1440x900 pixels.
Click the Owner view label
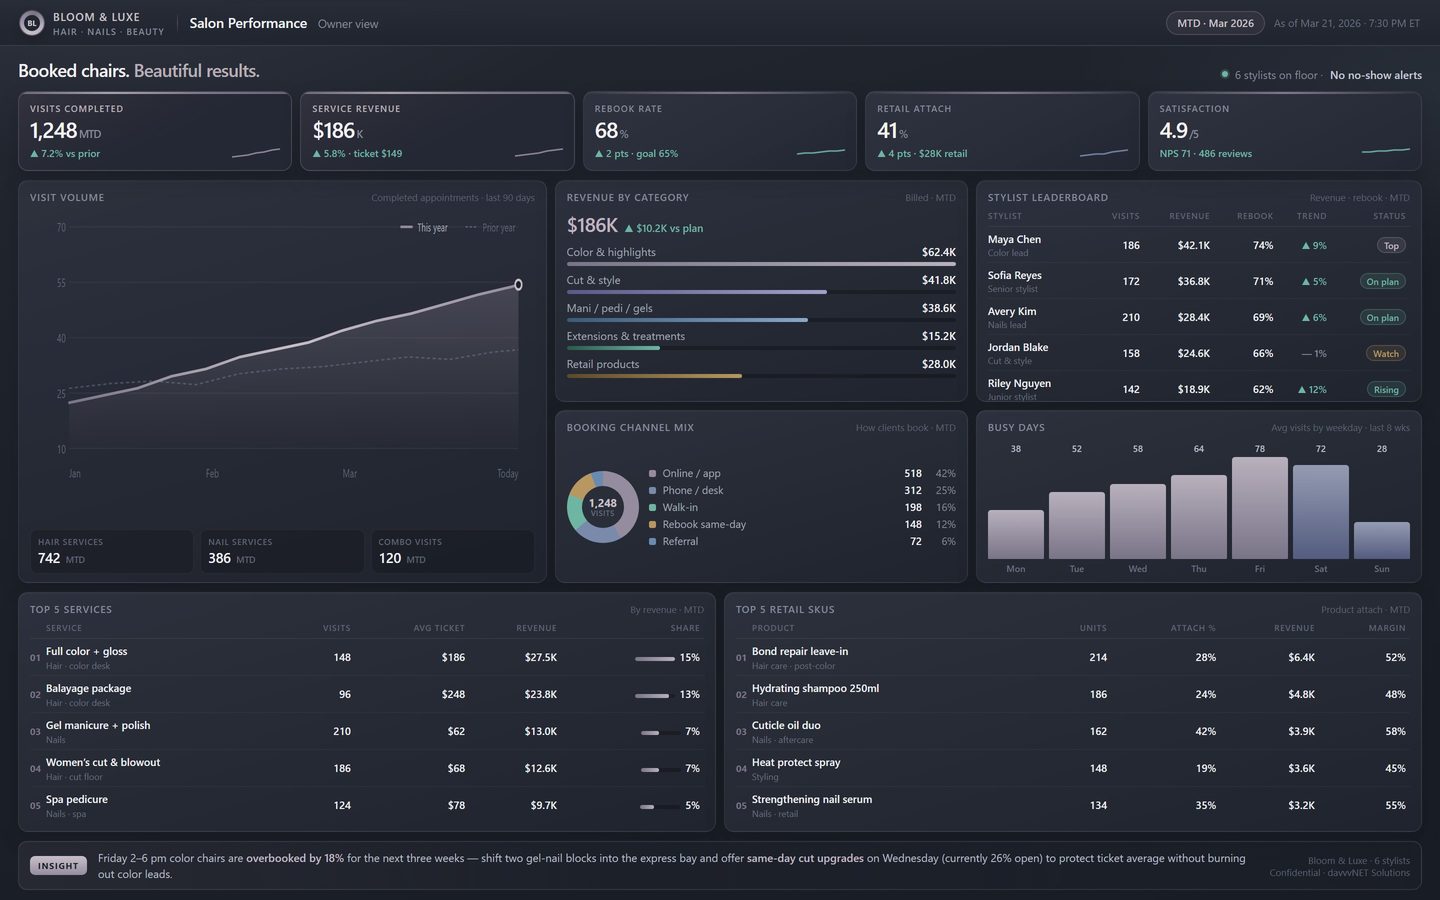348,24
